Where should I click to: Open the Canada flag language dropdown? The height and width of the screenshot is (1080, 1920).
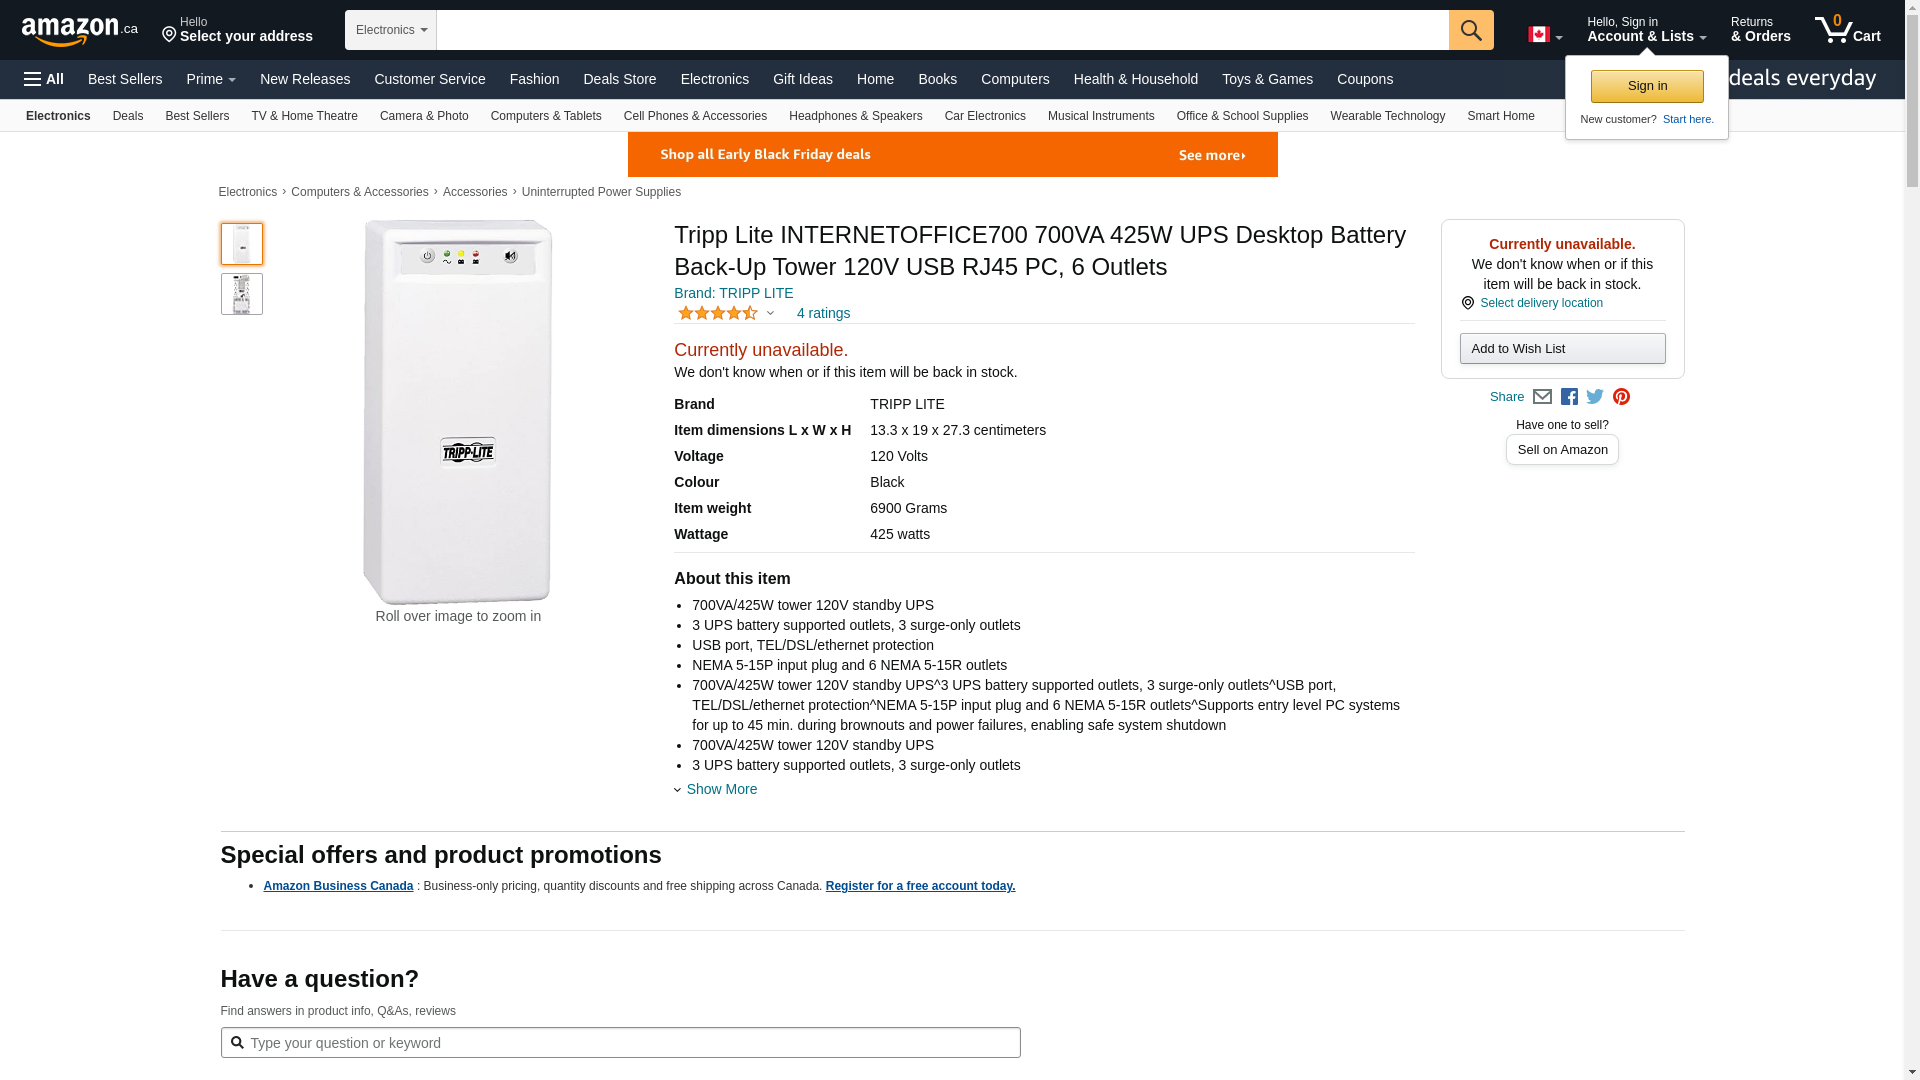[1544, 35]
